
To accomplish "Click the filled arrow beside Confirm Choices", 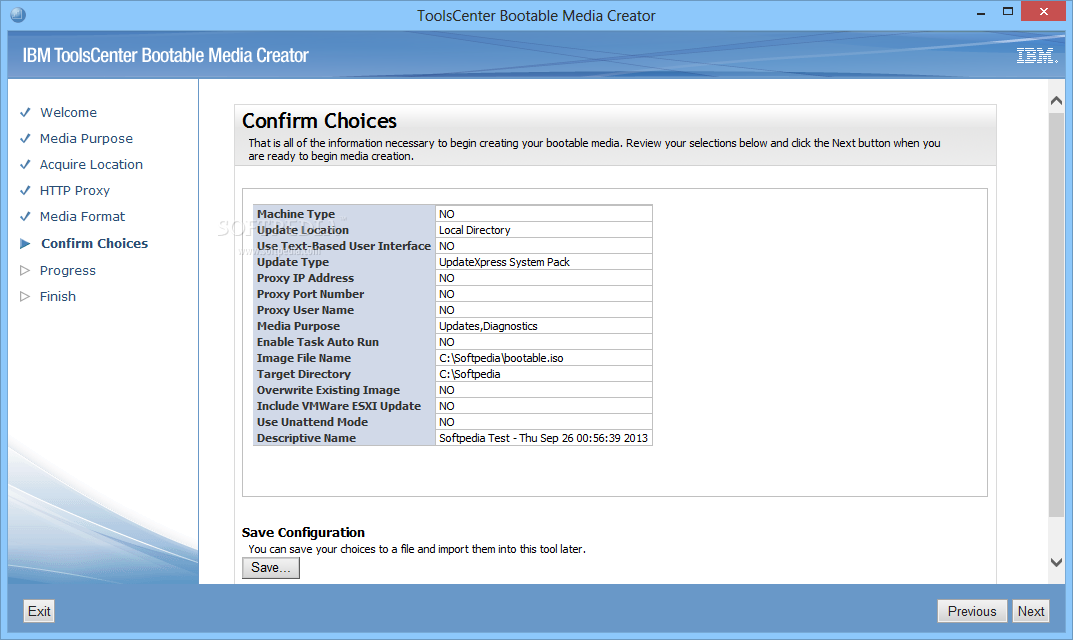I will click(x=25, y=244).
